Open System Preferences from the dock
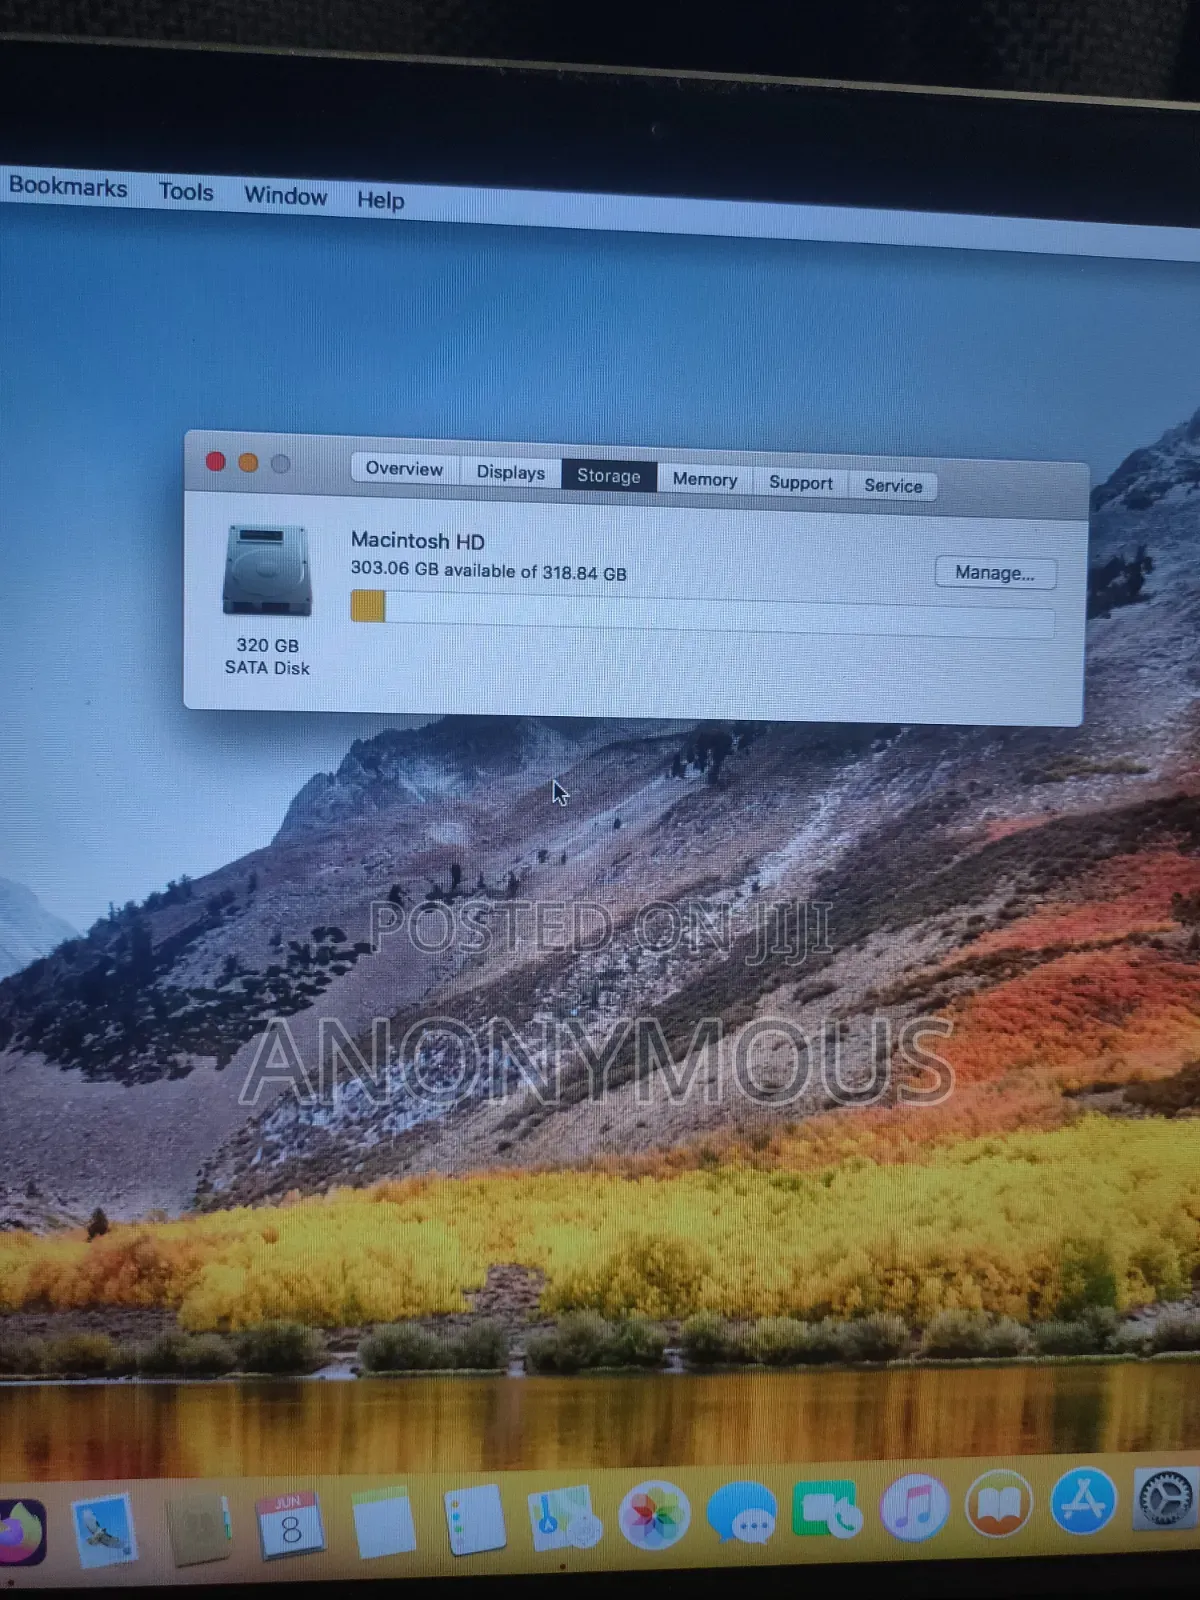Viewport: 1200px width, 1600px height. pos(1166,1497)
